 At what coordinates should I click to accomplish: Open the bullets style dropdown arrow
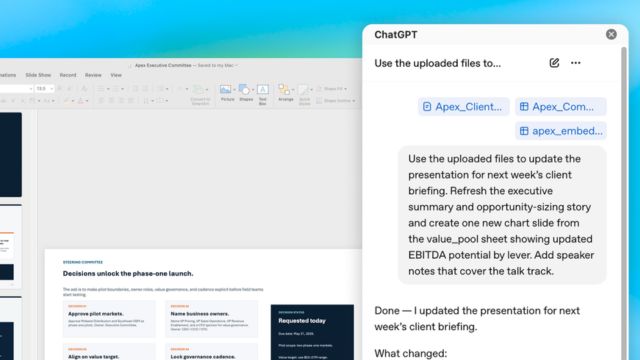pyautogui.click(x=108, y=89)
